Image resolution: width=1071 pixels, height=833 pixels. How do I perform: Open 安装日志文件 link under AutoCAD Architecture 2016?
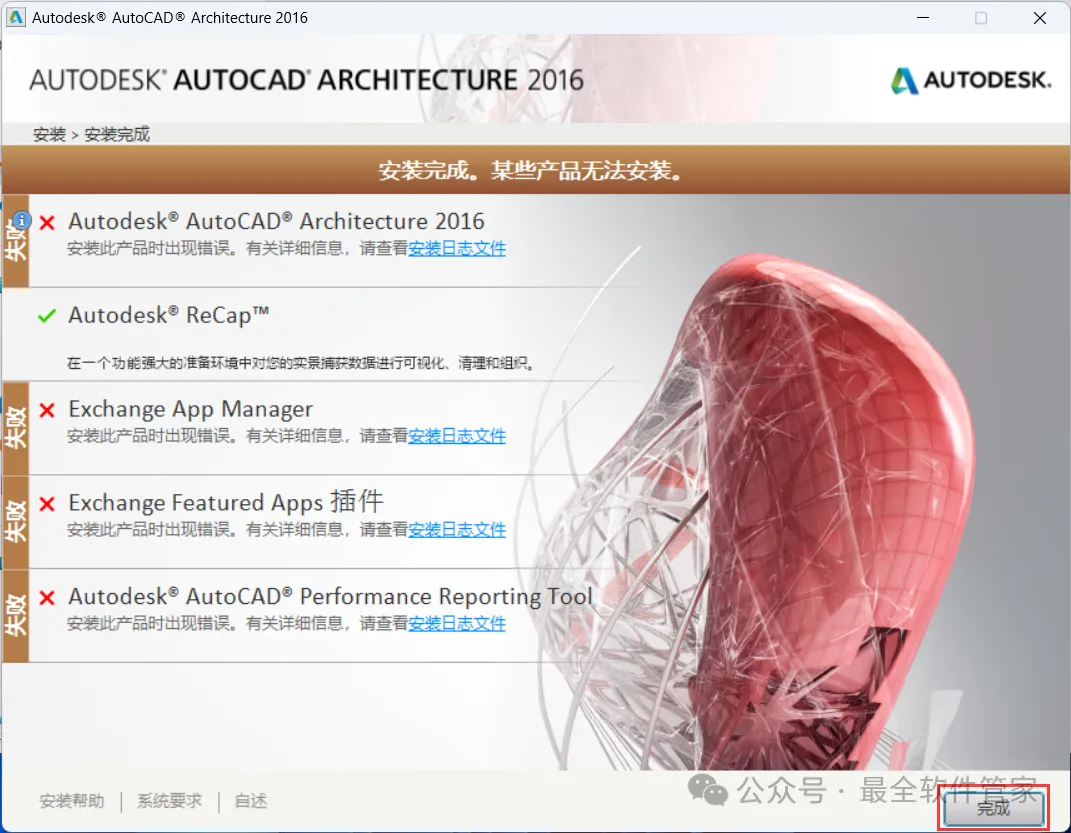[457, 249]
